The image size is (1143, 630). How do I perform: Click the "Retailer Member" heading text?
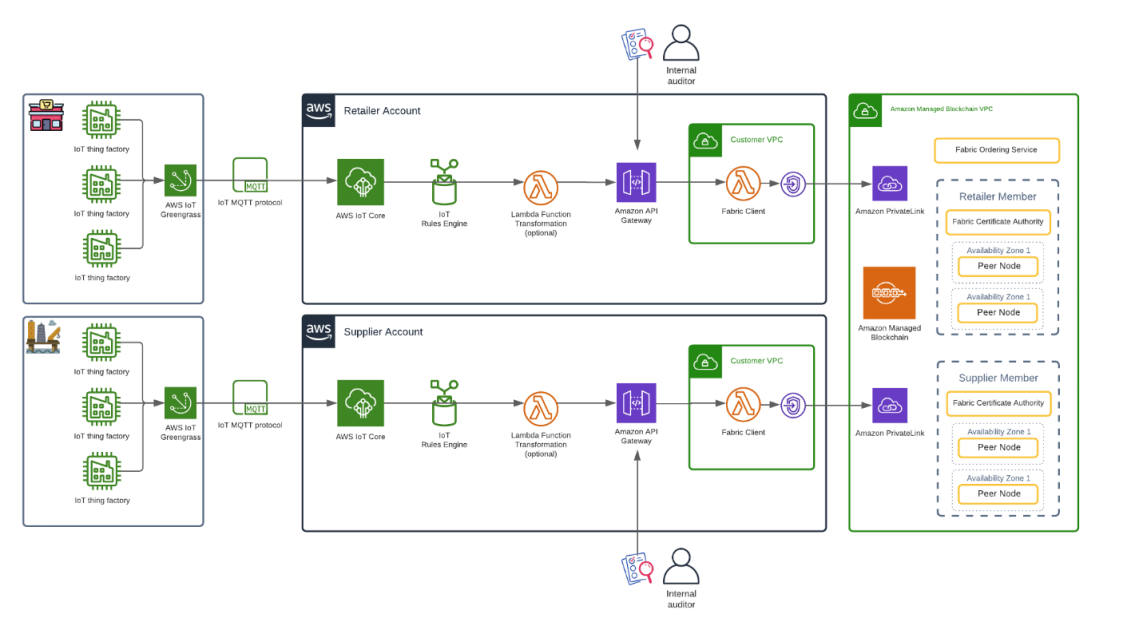pyautogui.click(x=998, y=197)
